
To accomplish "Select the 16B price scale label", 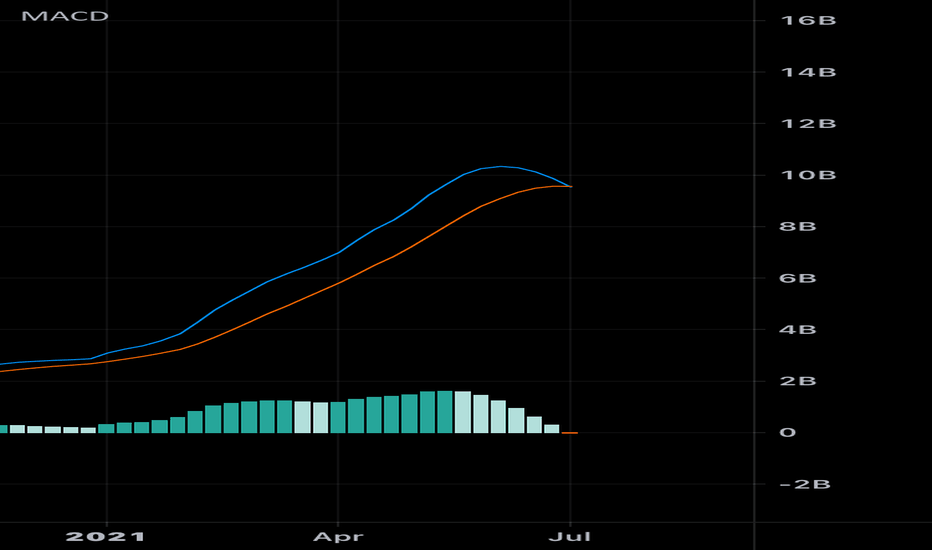I will tap(808, 20).
